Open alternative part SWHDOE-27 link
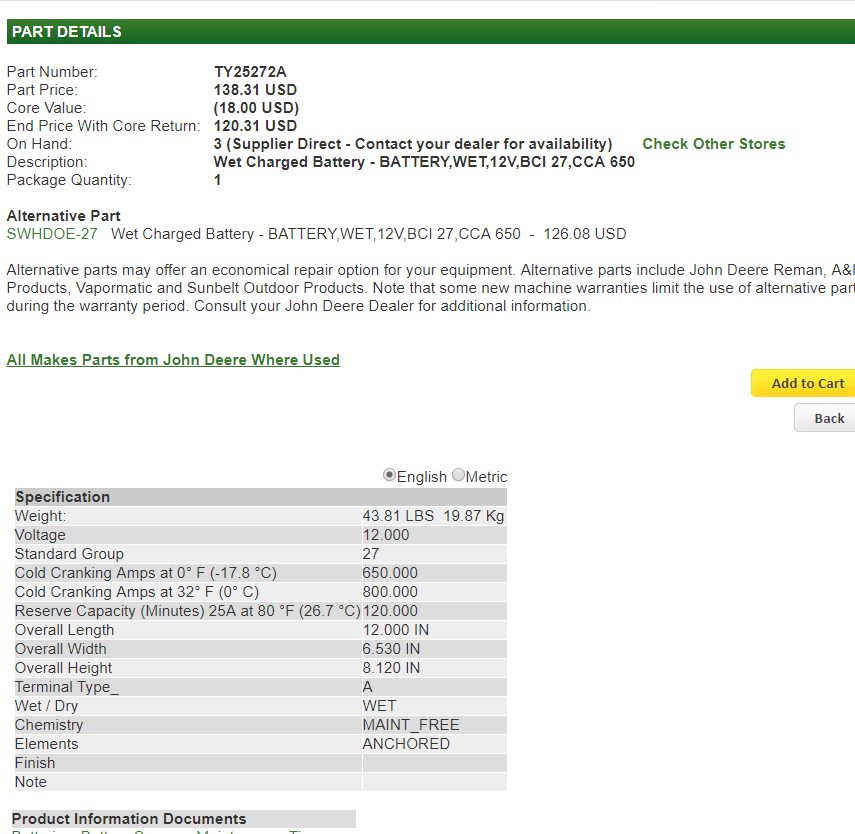 [52, 234]
